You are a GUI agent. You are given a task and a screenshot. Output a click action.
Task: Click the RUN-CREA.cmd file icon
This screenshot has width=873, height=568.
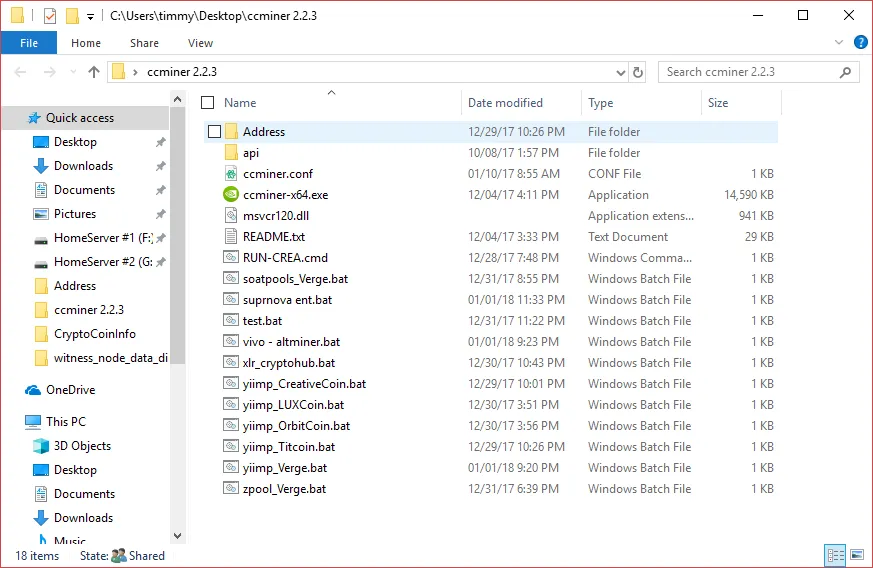click(230, 257)
